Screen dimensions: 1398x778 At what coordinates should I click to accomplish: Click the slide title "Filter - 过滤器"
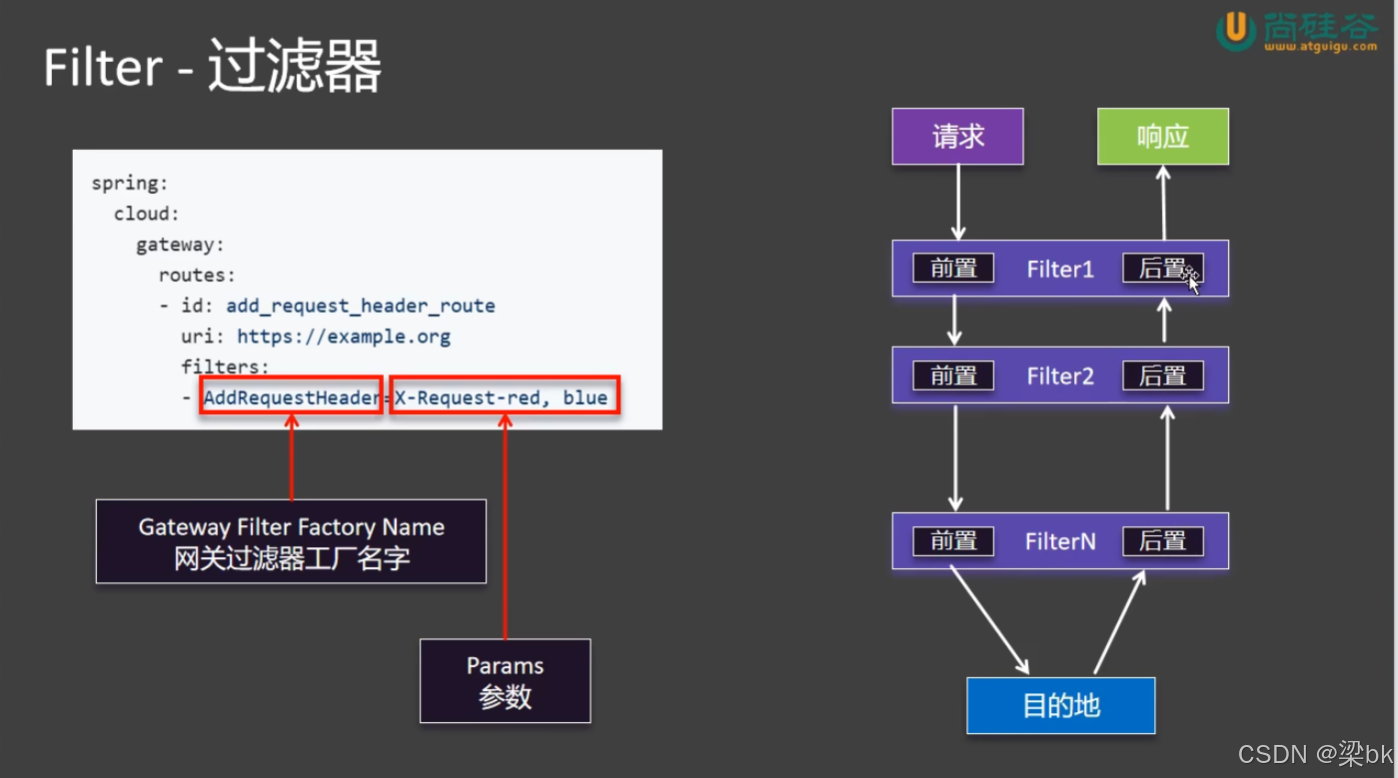click(x=212, y=68)
